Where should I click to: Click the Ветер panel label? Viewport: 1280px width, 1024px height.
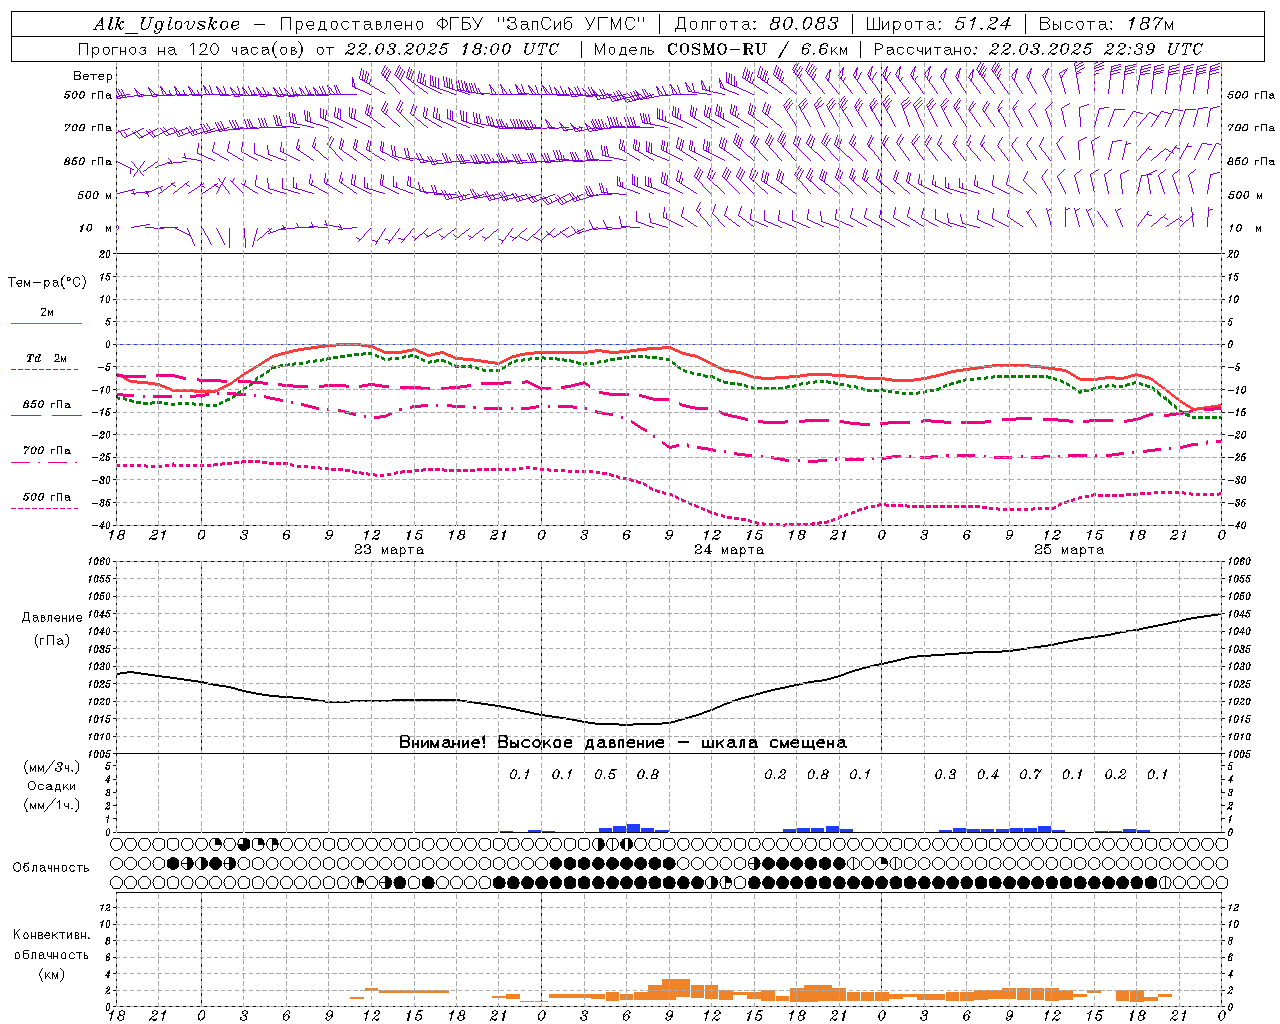coord(93,76)
